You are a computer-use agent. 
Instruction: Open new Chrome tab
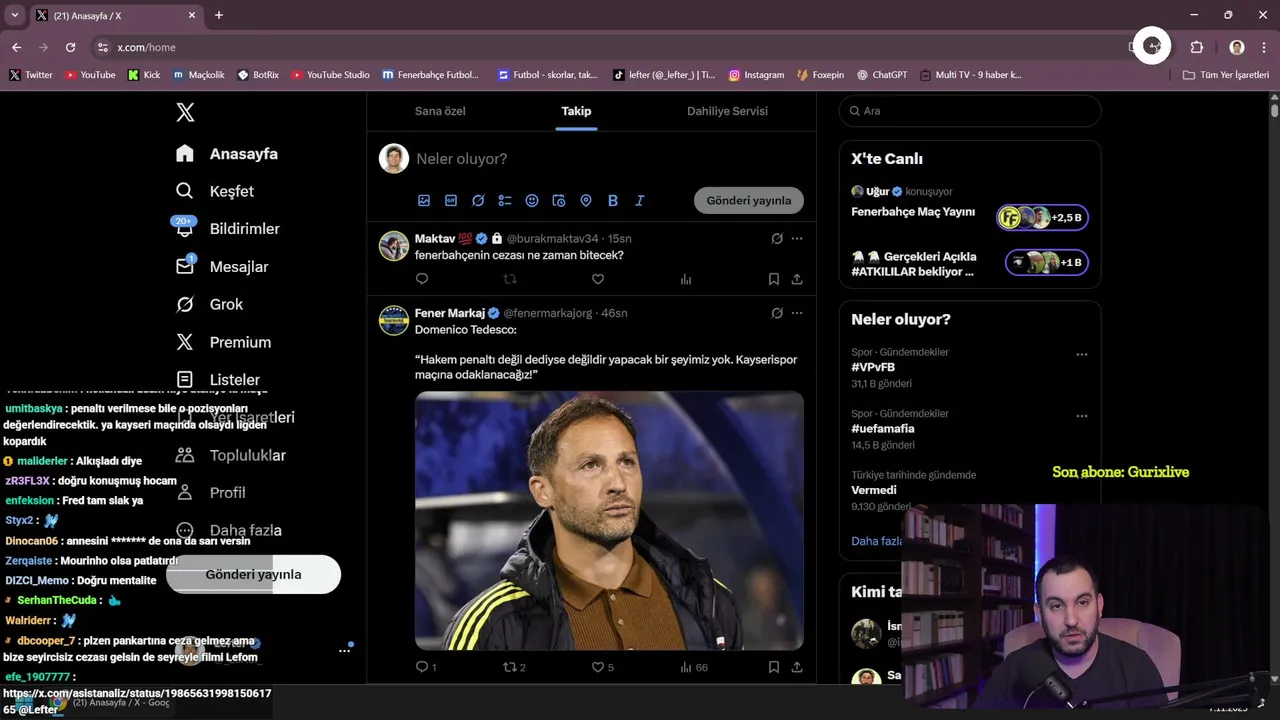(219, 15)
